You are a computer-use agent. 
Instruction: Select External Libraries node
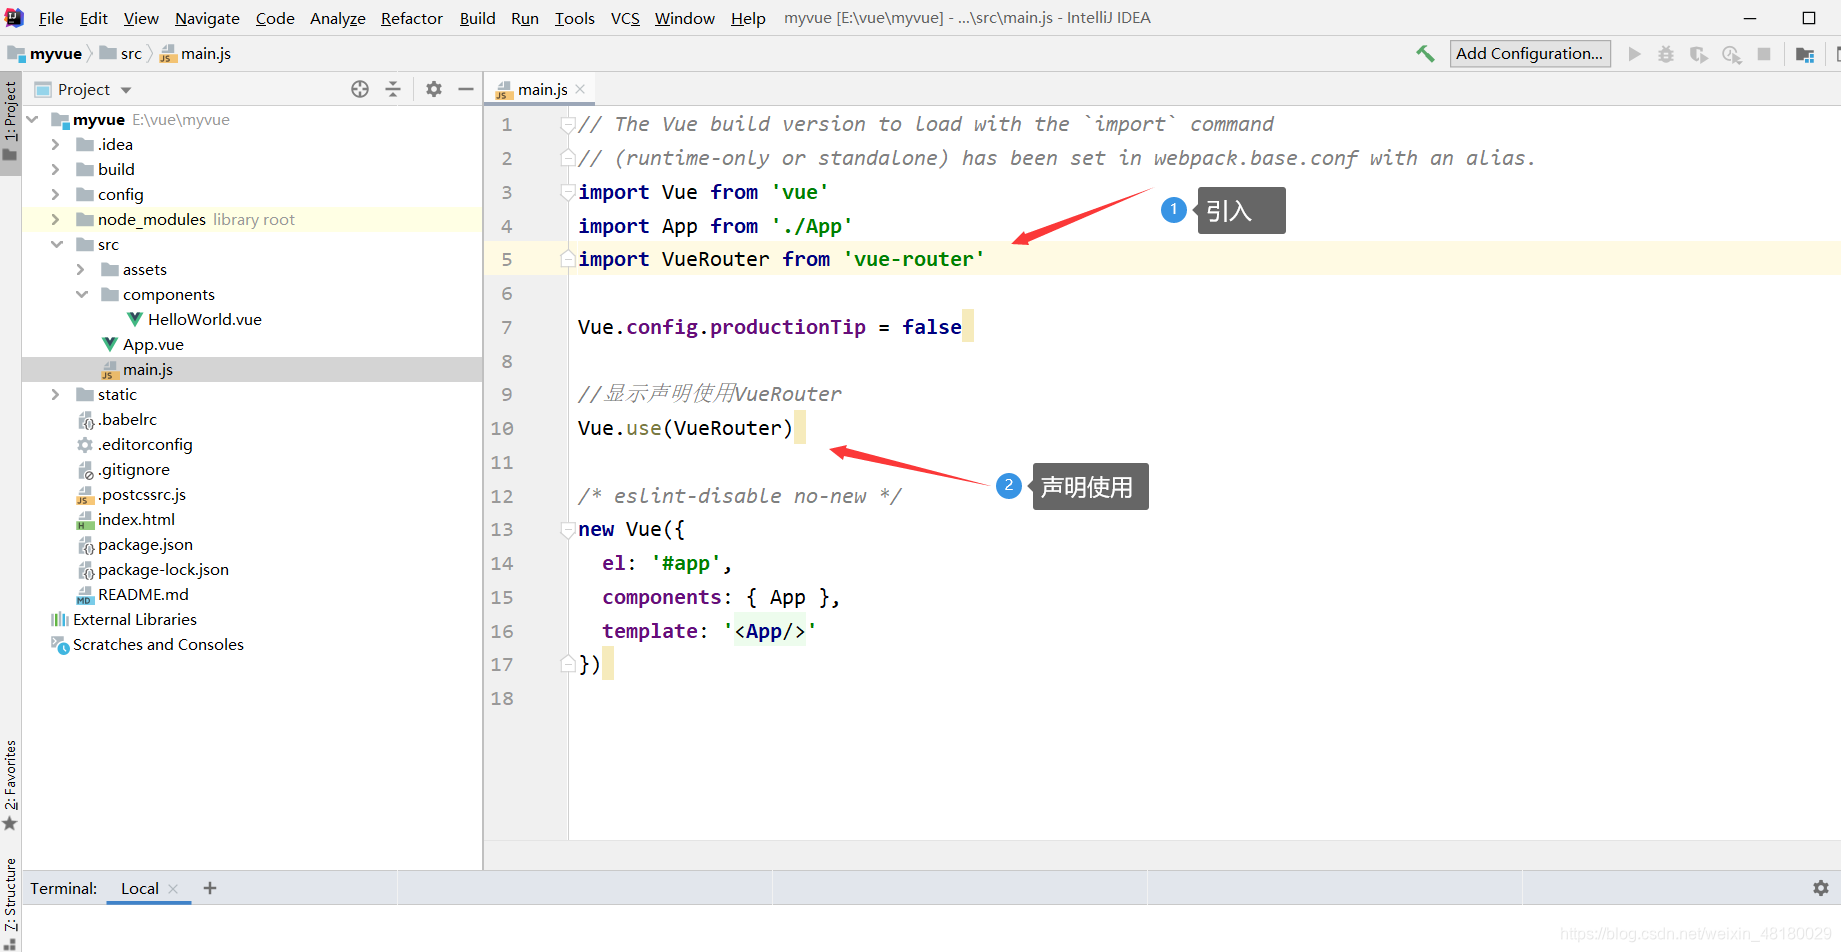(135, 619)
